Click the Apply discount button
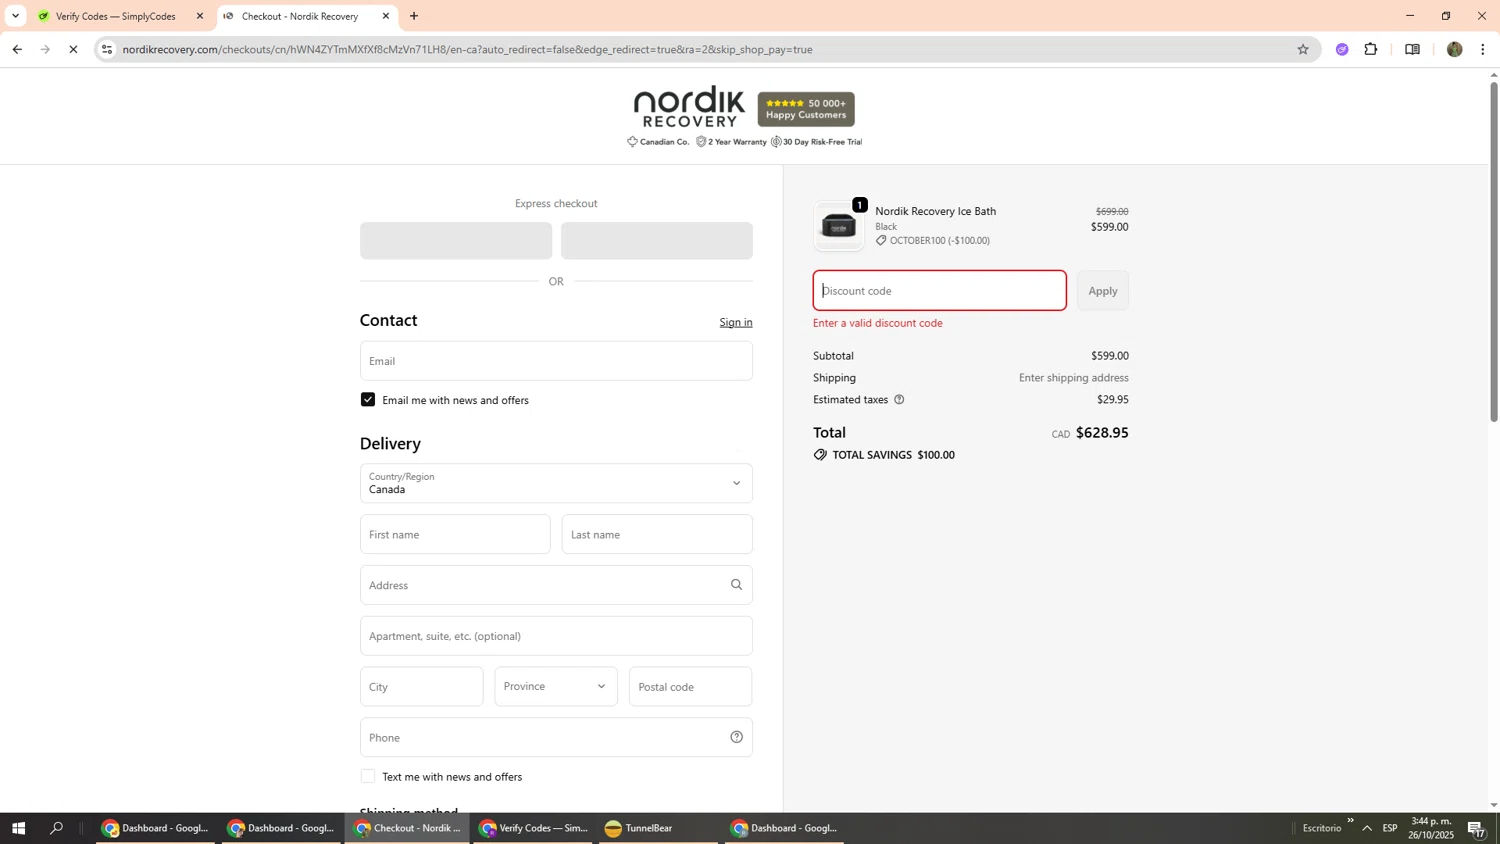Viewport: 1500px width, 844px height. 1102,291
